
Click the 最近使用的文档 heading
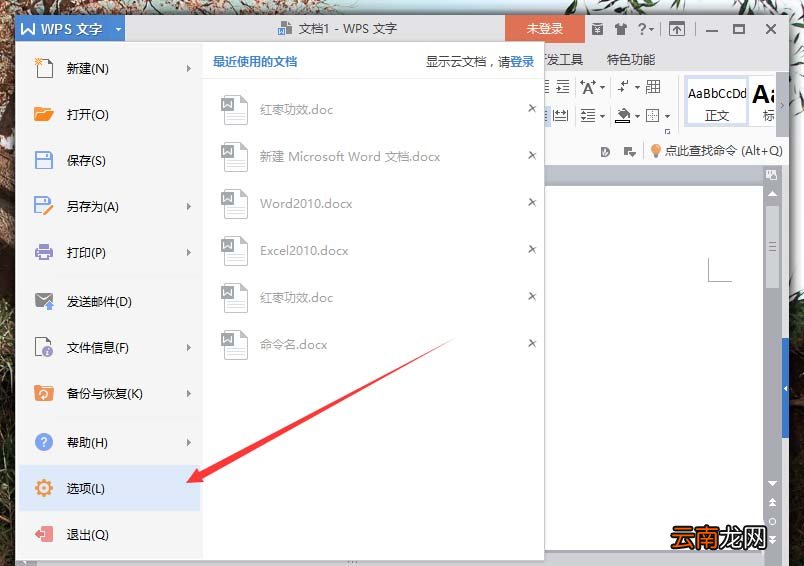255,62
